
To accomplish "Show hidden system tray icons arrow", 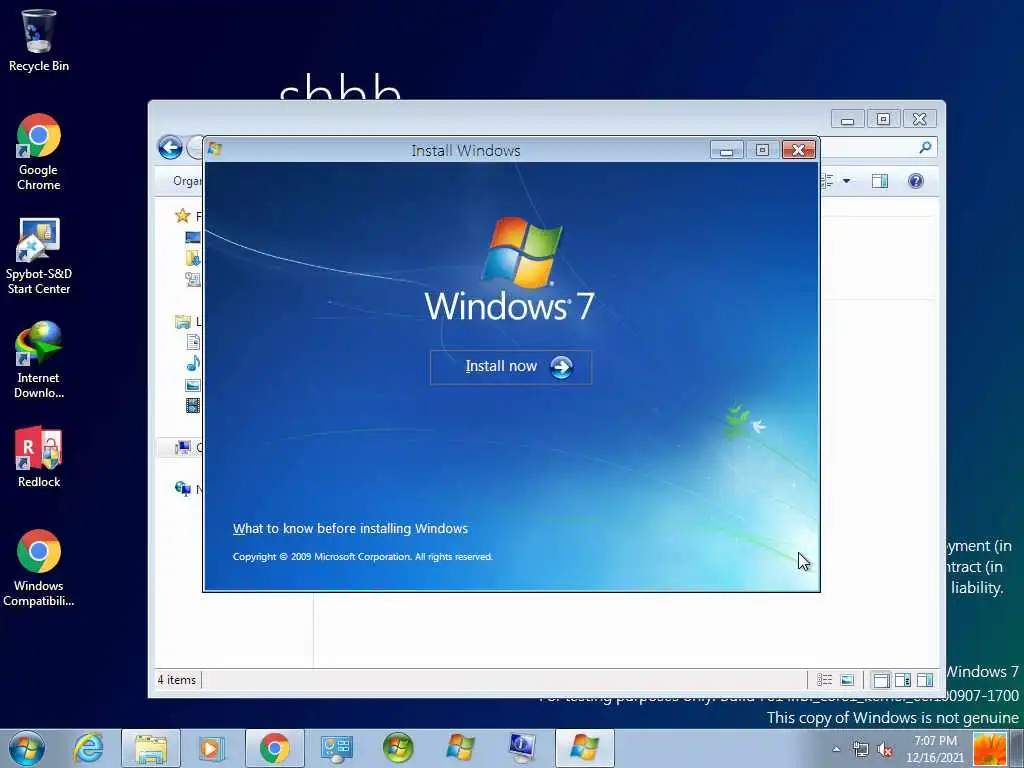I will point(836,749).
